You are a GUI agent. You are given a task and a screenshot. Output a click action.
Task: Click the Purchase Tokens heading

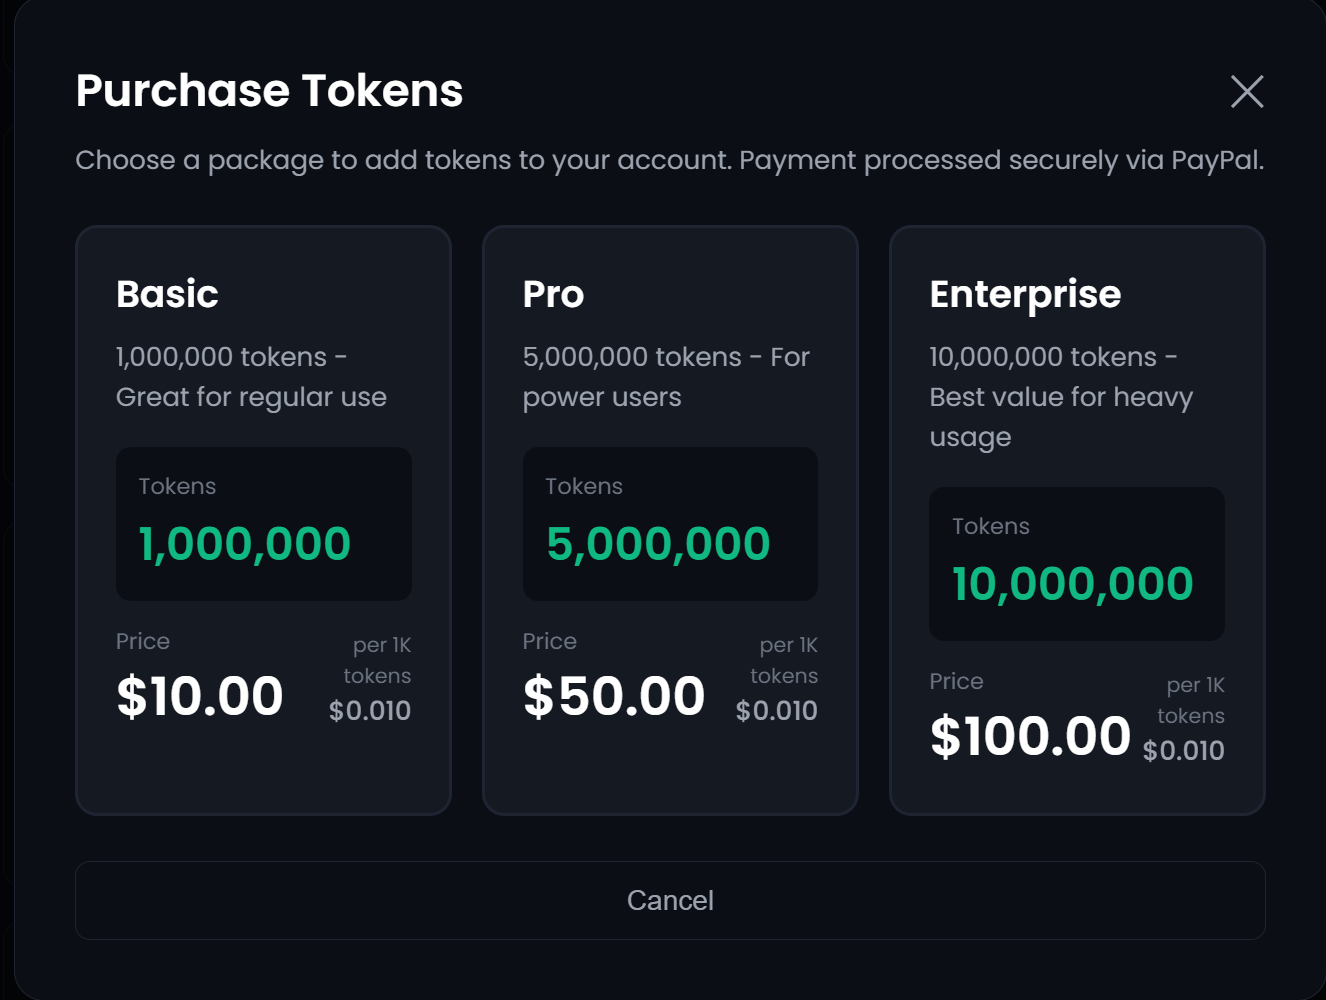[269, 90]
